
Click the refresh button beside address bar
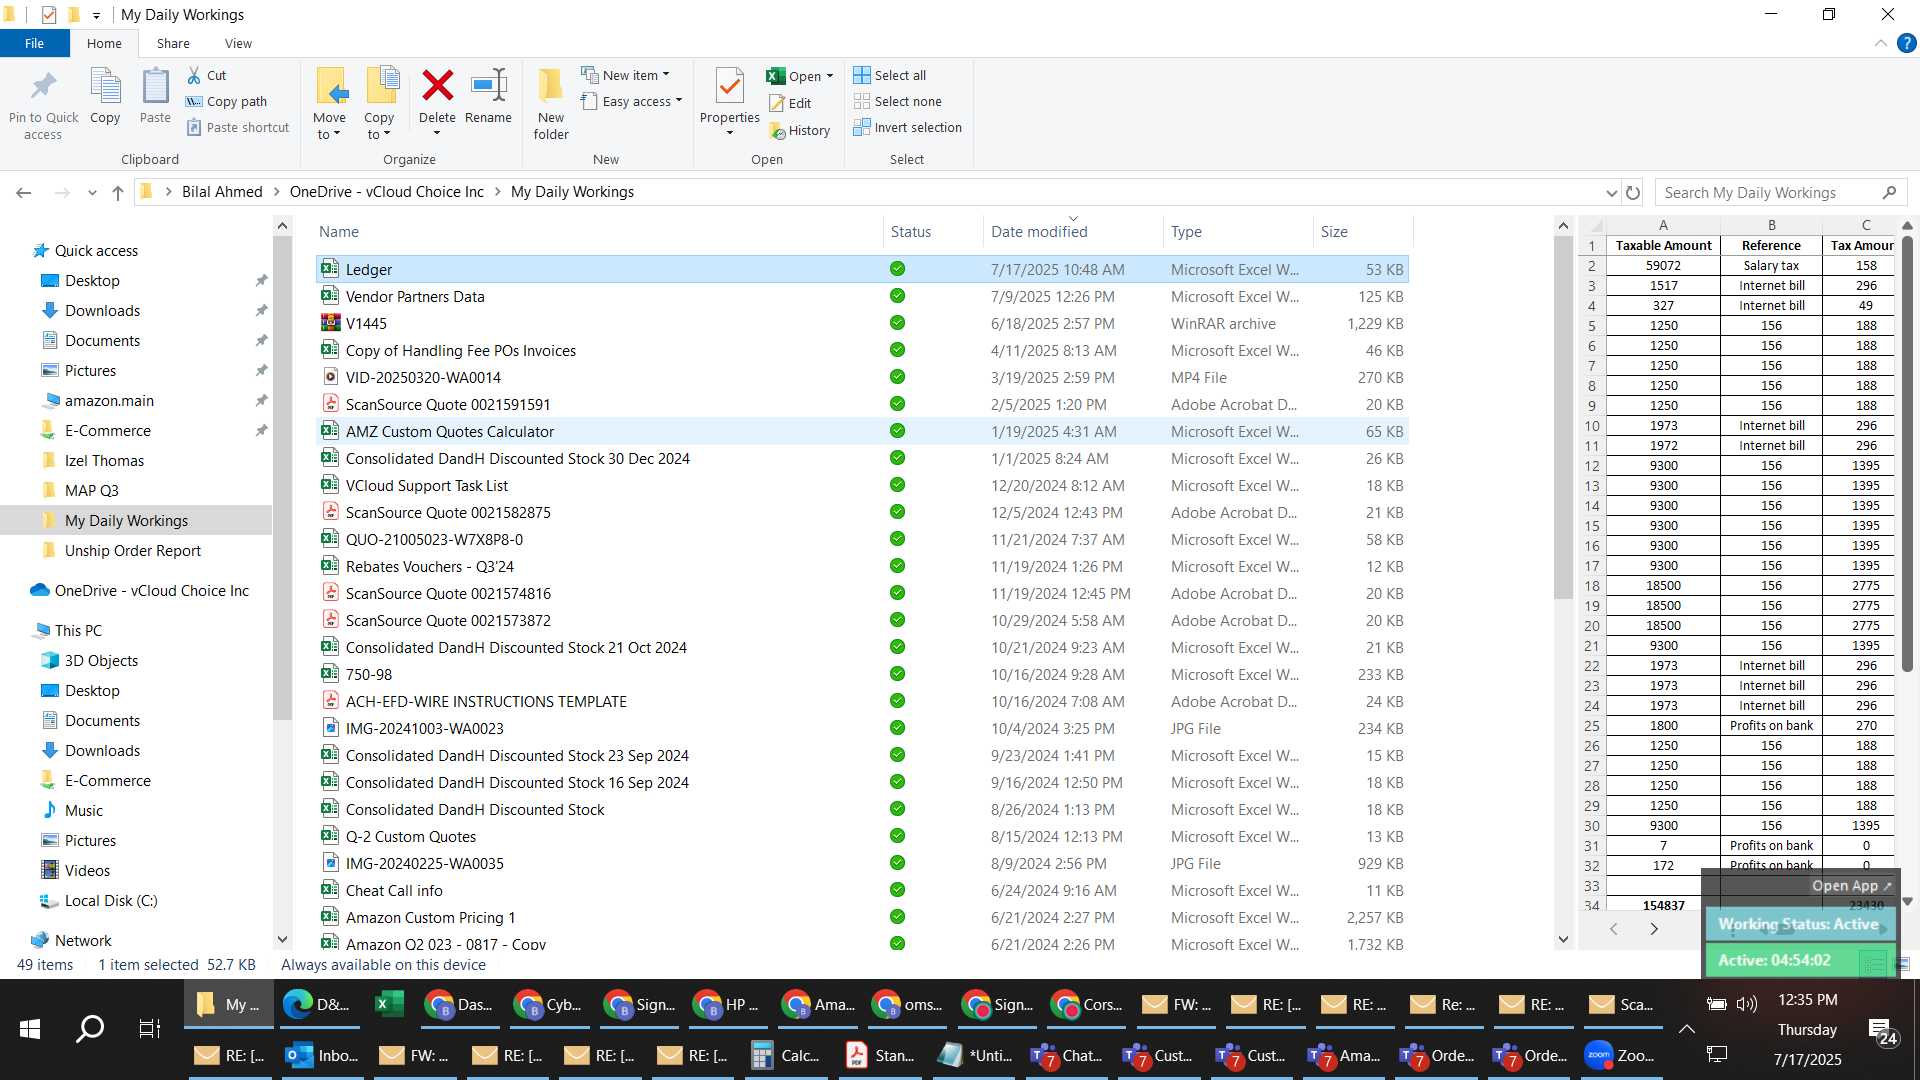pos(1633,193)
